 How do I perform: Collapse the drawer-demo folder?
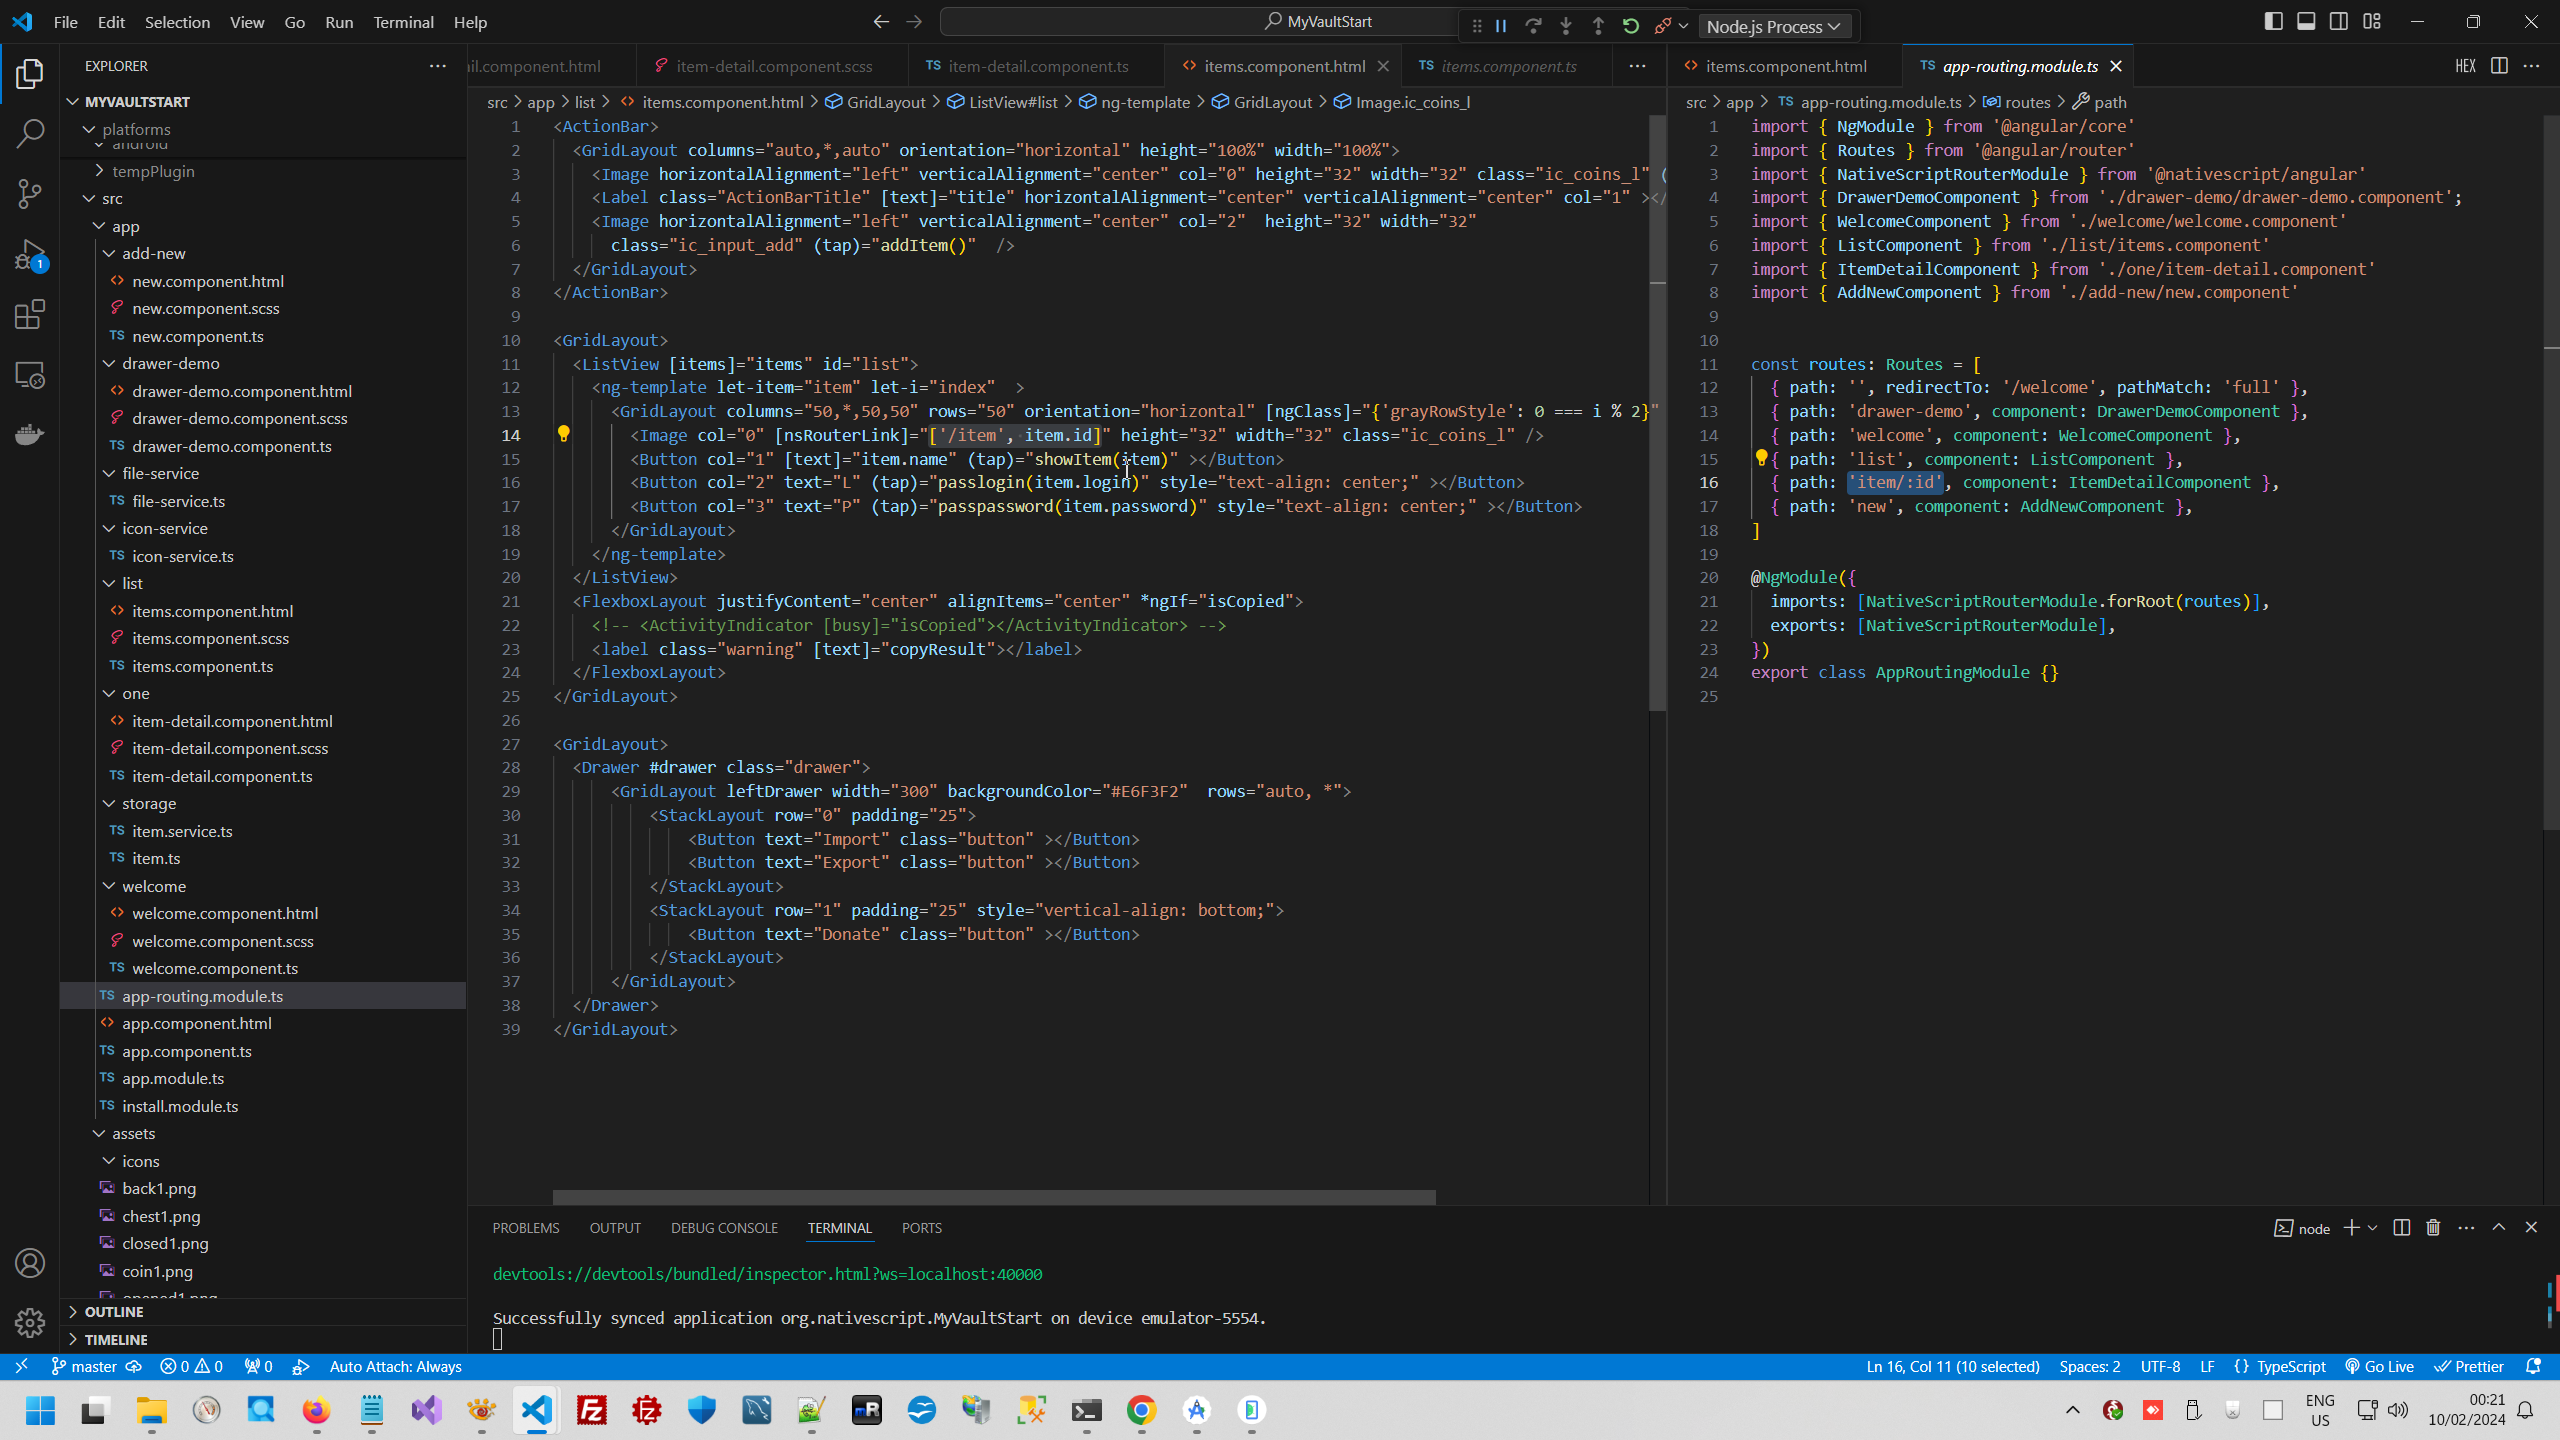tap(109, 364)
